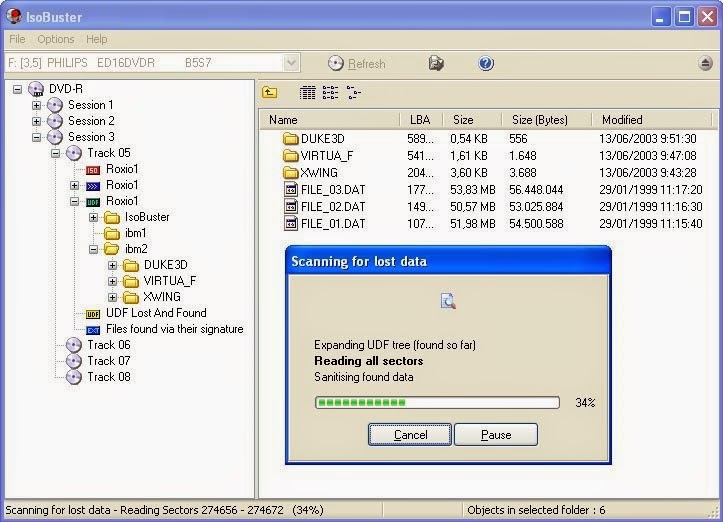Click 'Sanitising found data' step text
Image resolution: width=723 pixels, height=522 pixels.
[x=363, y=377]
